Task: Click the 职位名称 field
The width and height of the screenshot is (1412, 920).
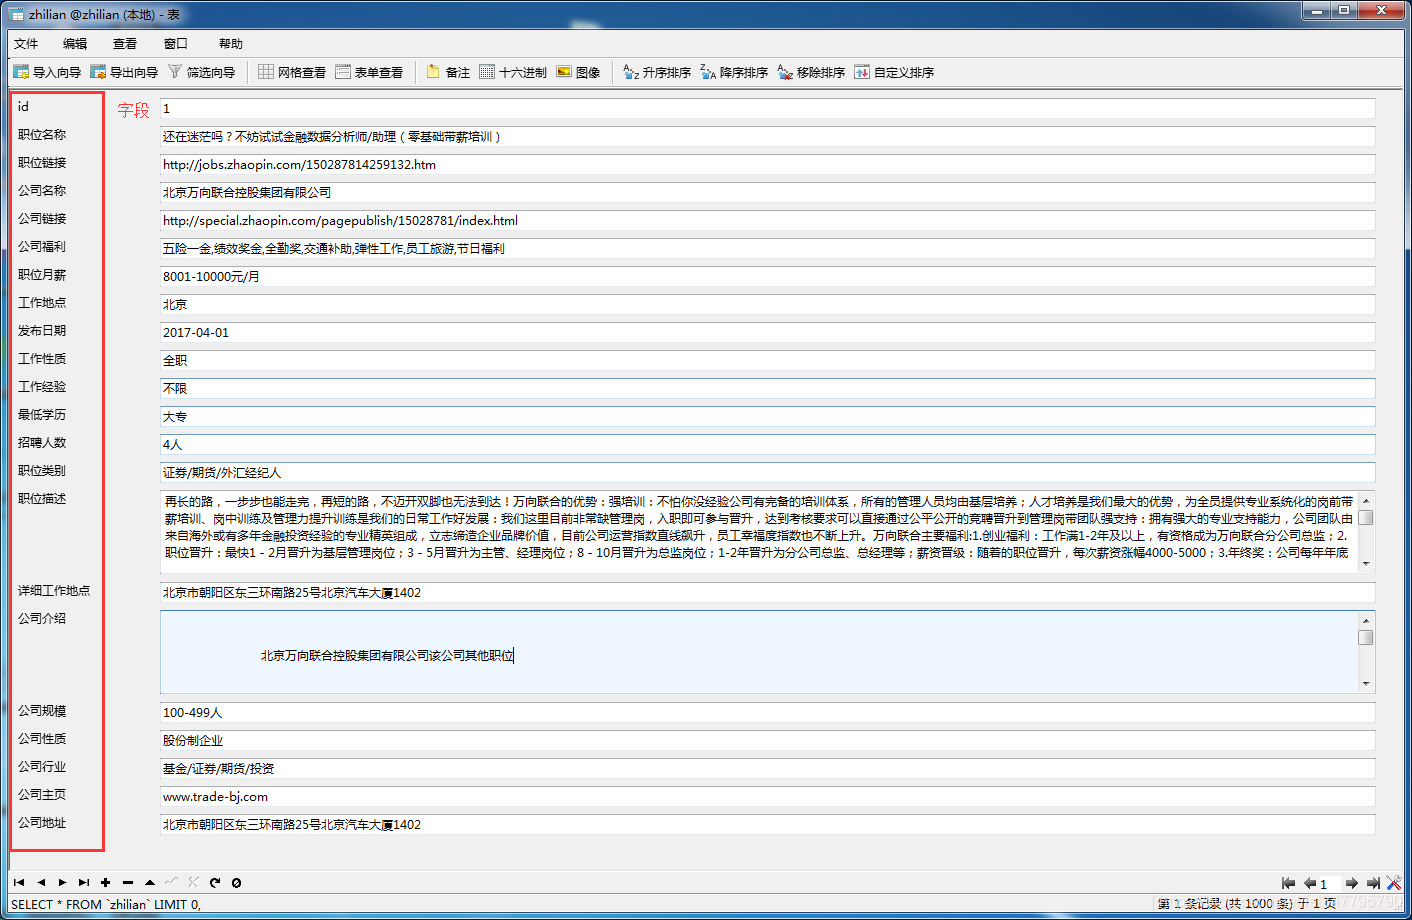Action: [767, 136]
